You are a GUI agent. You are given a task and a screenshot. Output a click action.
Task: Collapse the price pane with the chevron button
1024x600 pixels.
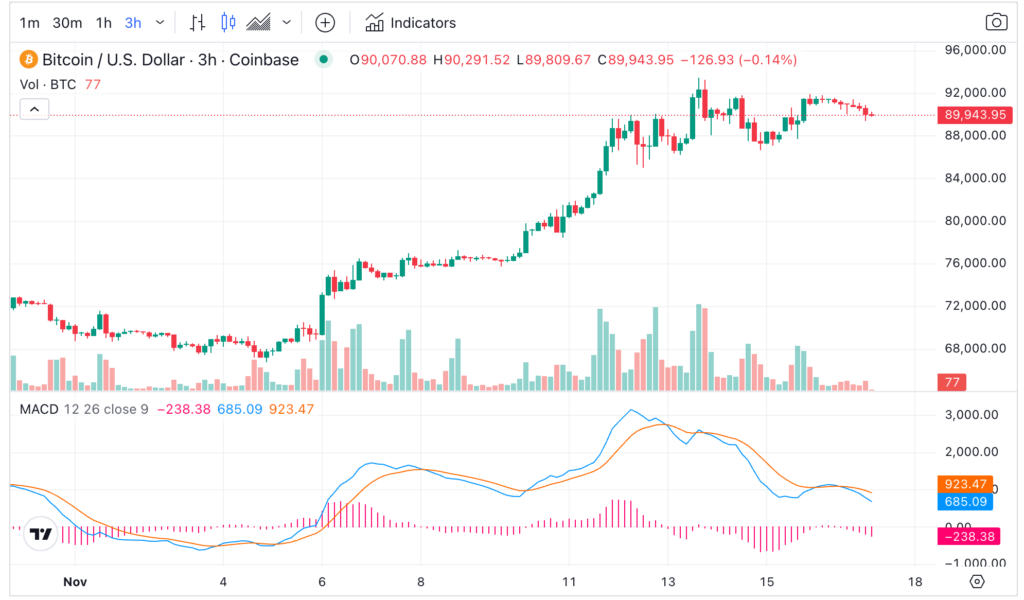(x=34, y=108)
